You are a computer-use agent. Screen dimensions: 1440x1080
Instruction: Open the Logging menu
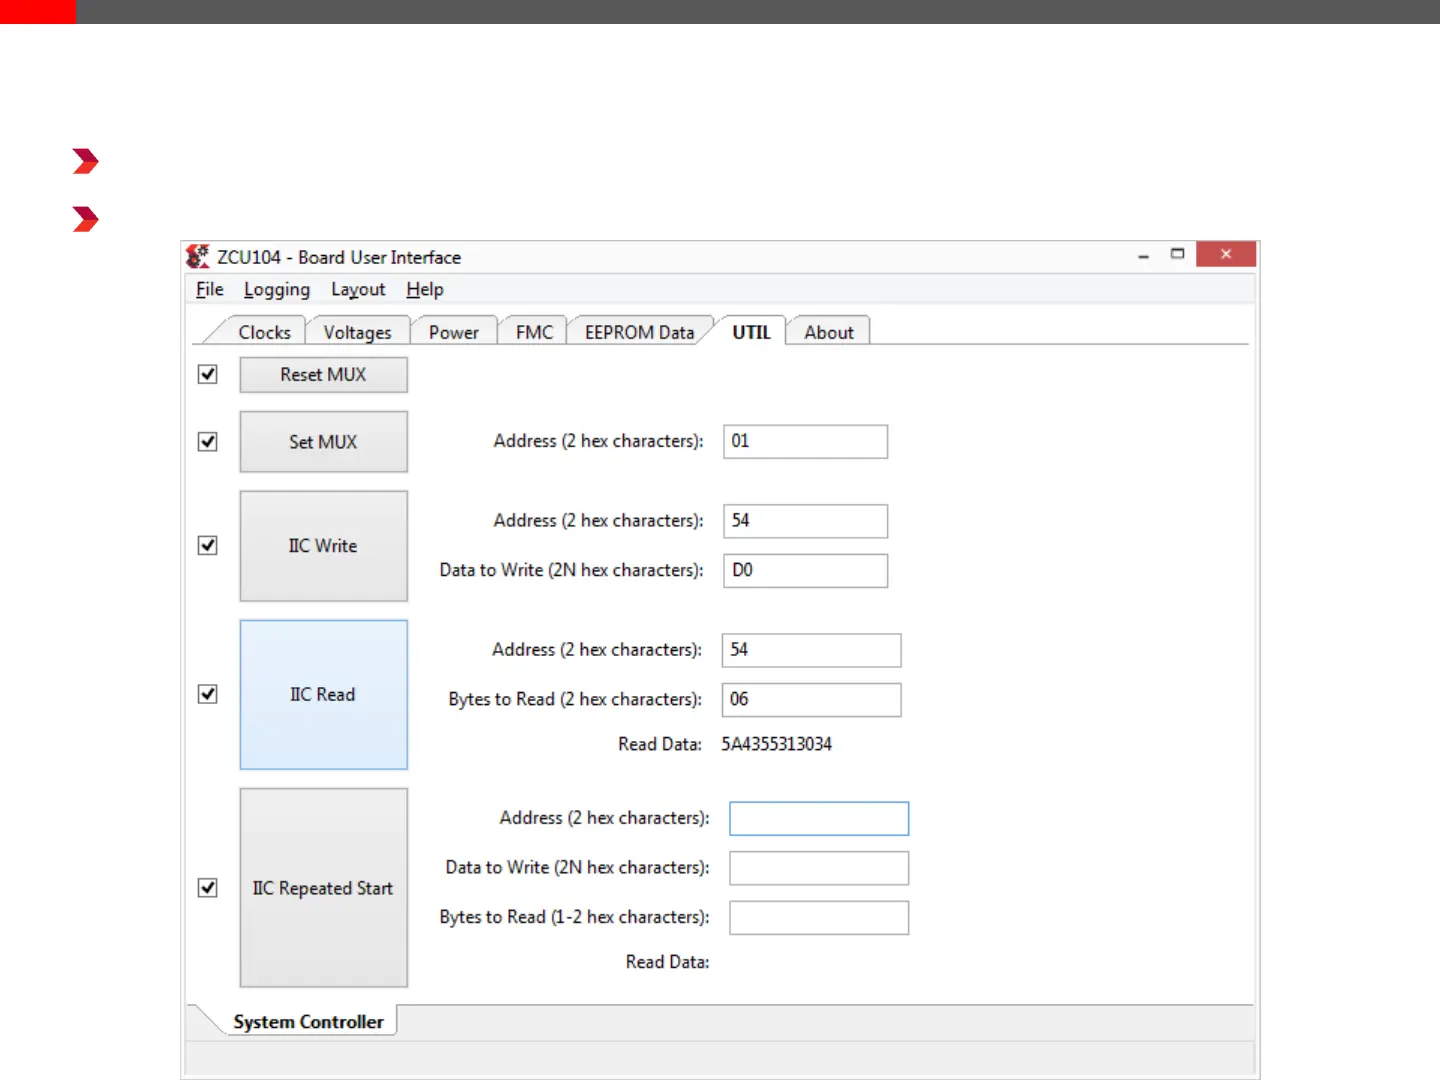pyautogui.click(x=276, y=290)
